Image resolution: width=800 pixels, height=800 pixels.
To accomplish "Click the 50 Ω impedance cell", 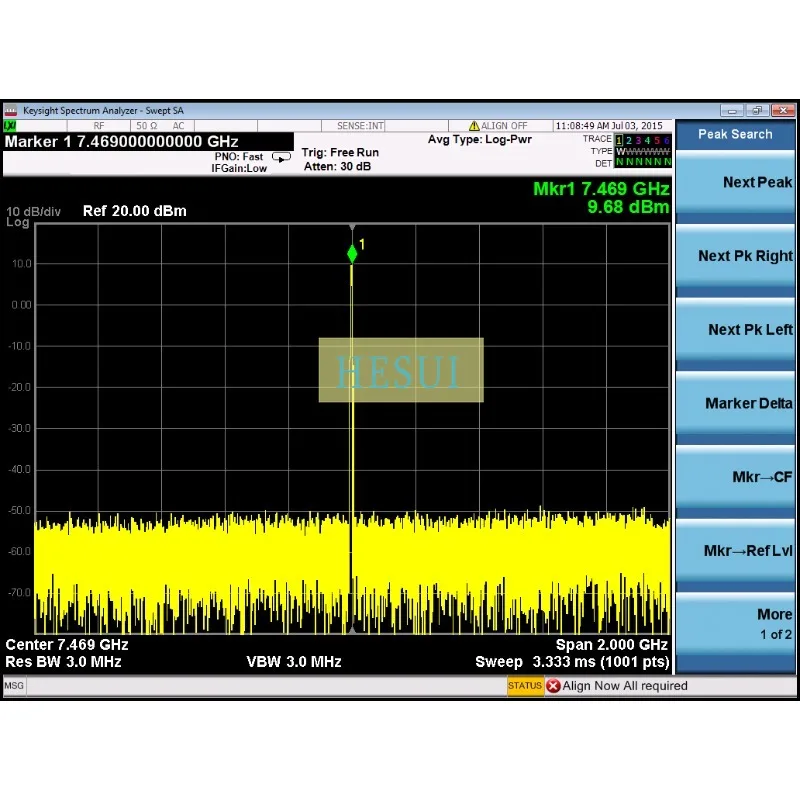I will tap(147, 126).
